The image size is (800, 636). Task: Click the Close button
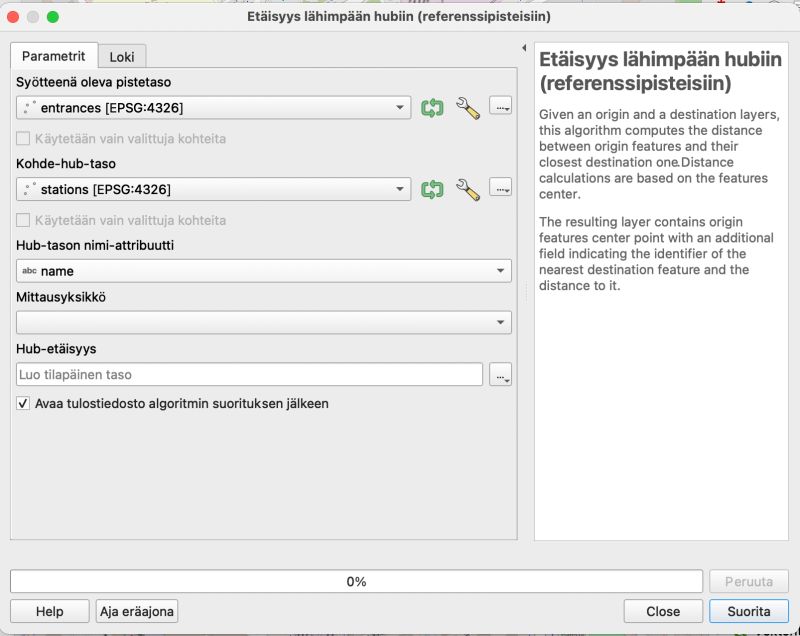(663, 611)
